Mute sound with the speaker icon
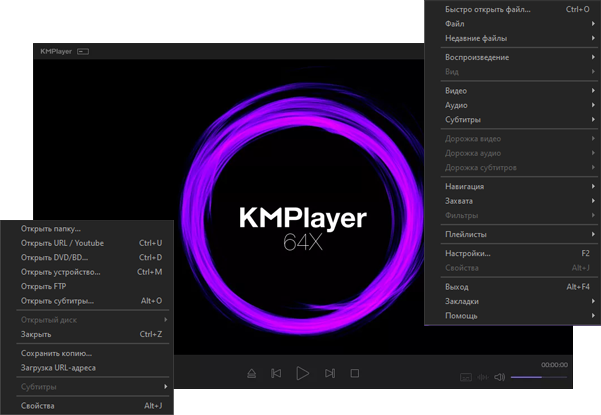 [499, 377]
